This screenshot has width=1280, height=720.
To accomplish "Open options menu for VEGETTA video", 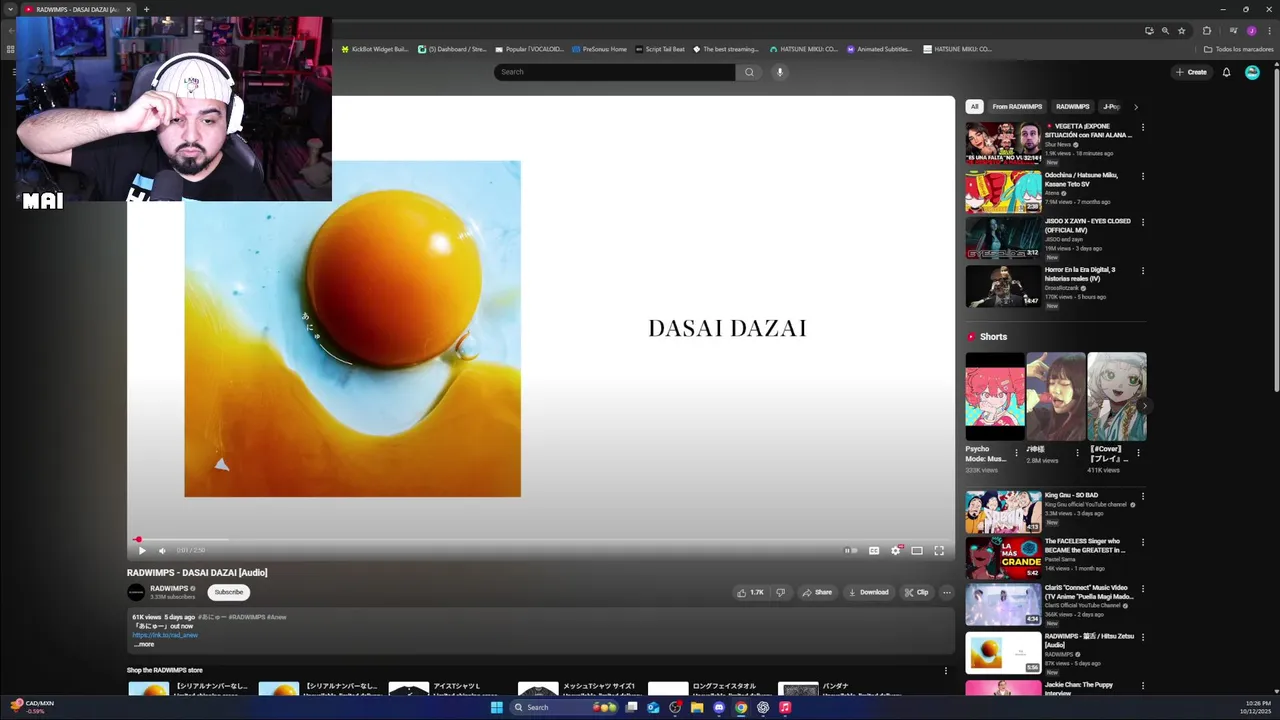I will [1143, 127].
